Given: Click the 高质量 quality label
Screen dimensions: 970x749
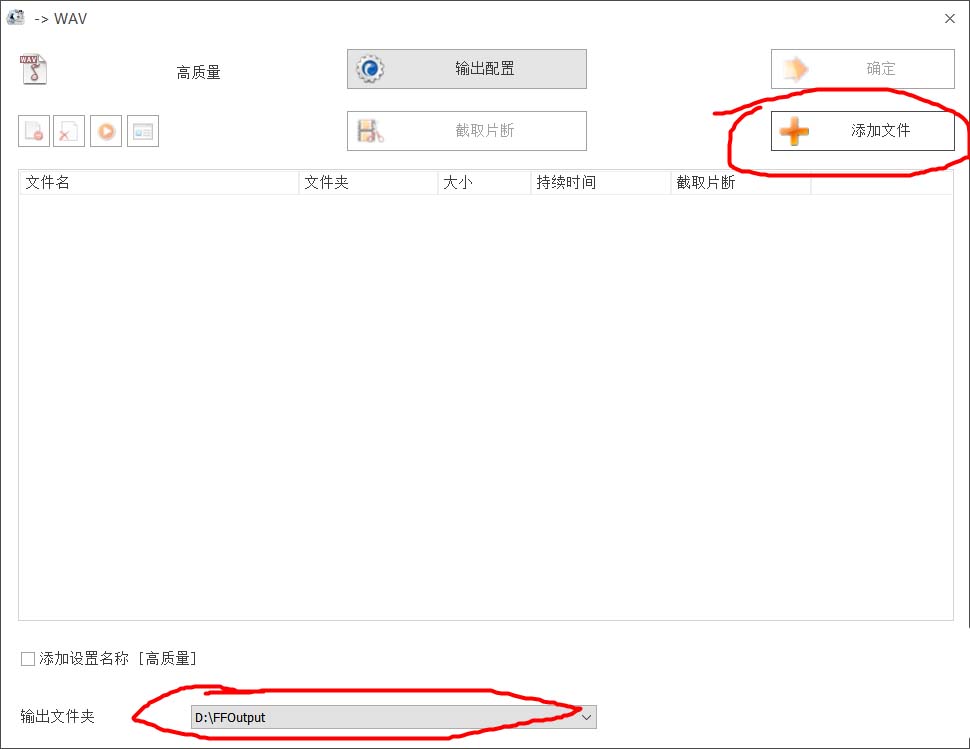Looking at the screenshot, I should 199,72.
